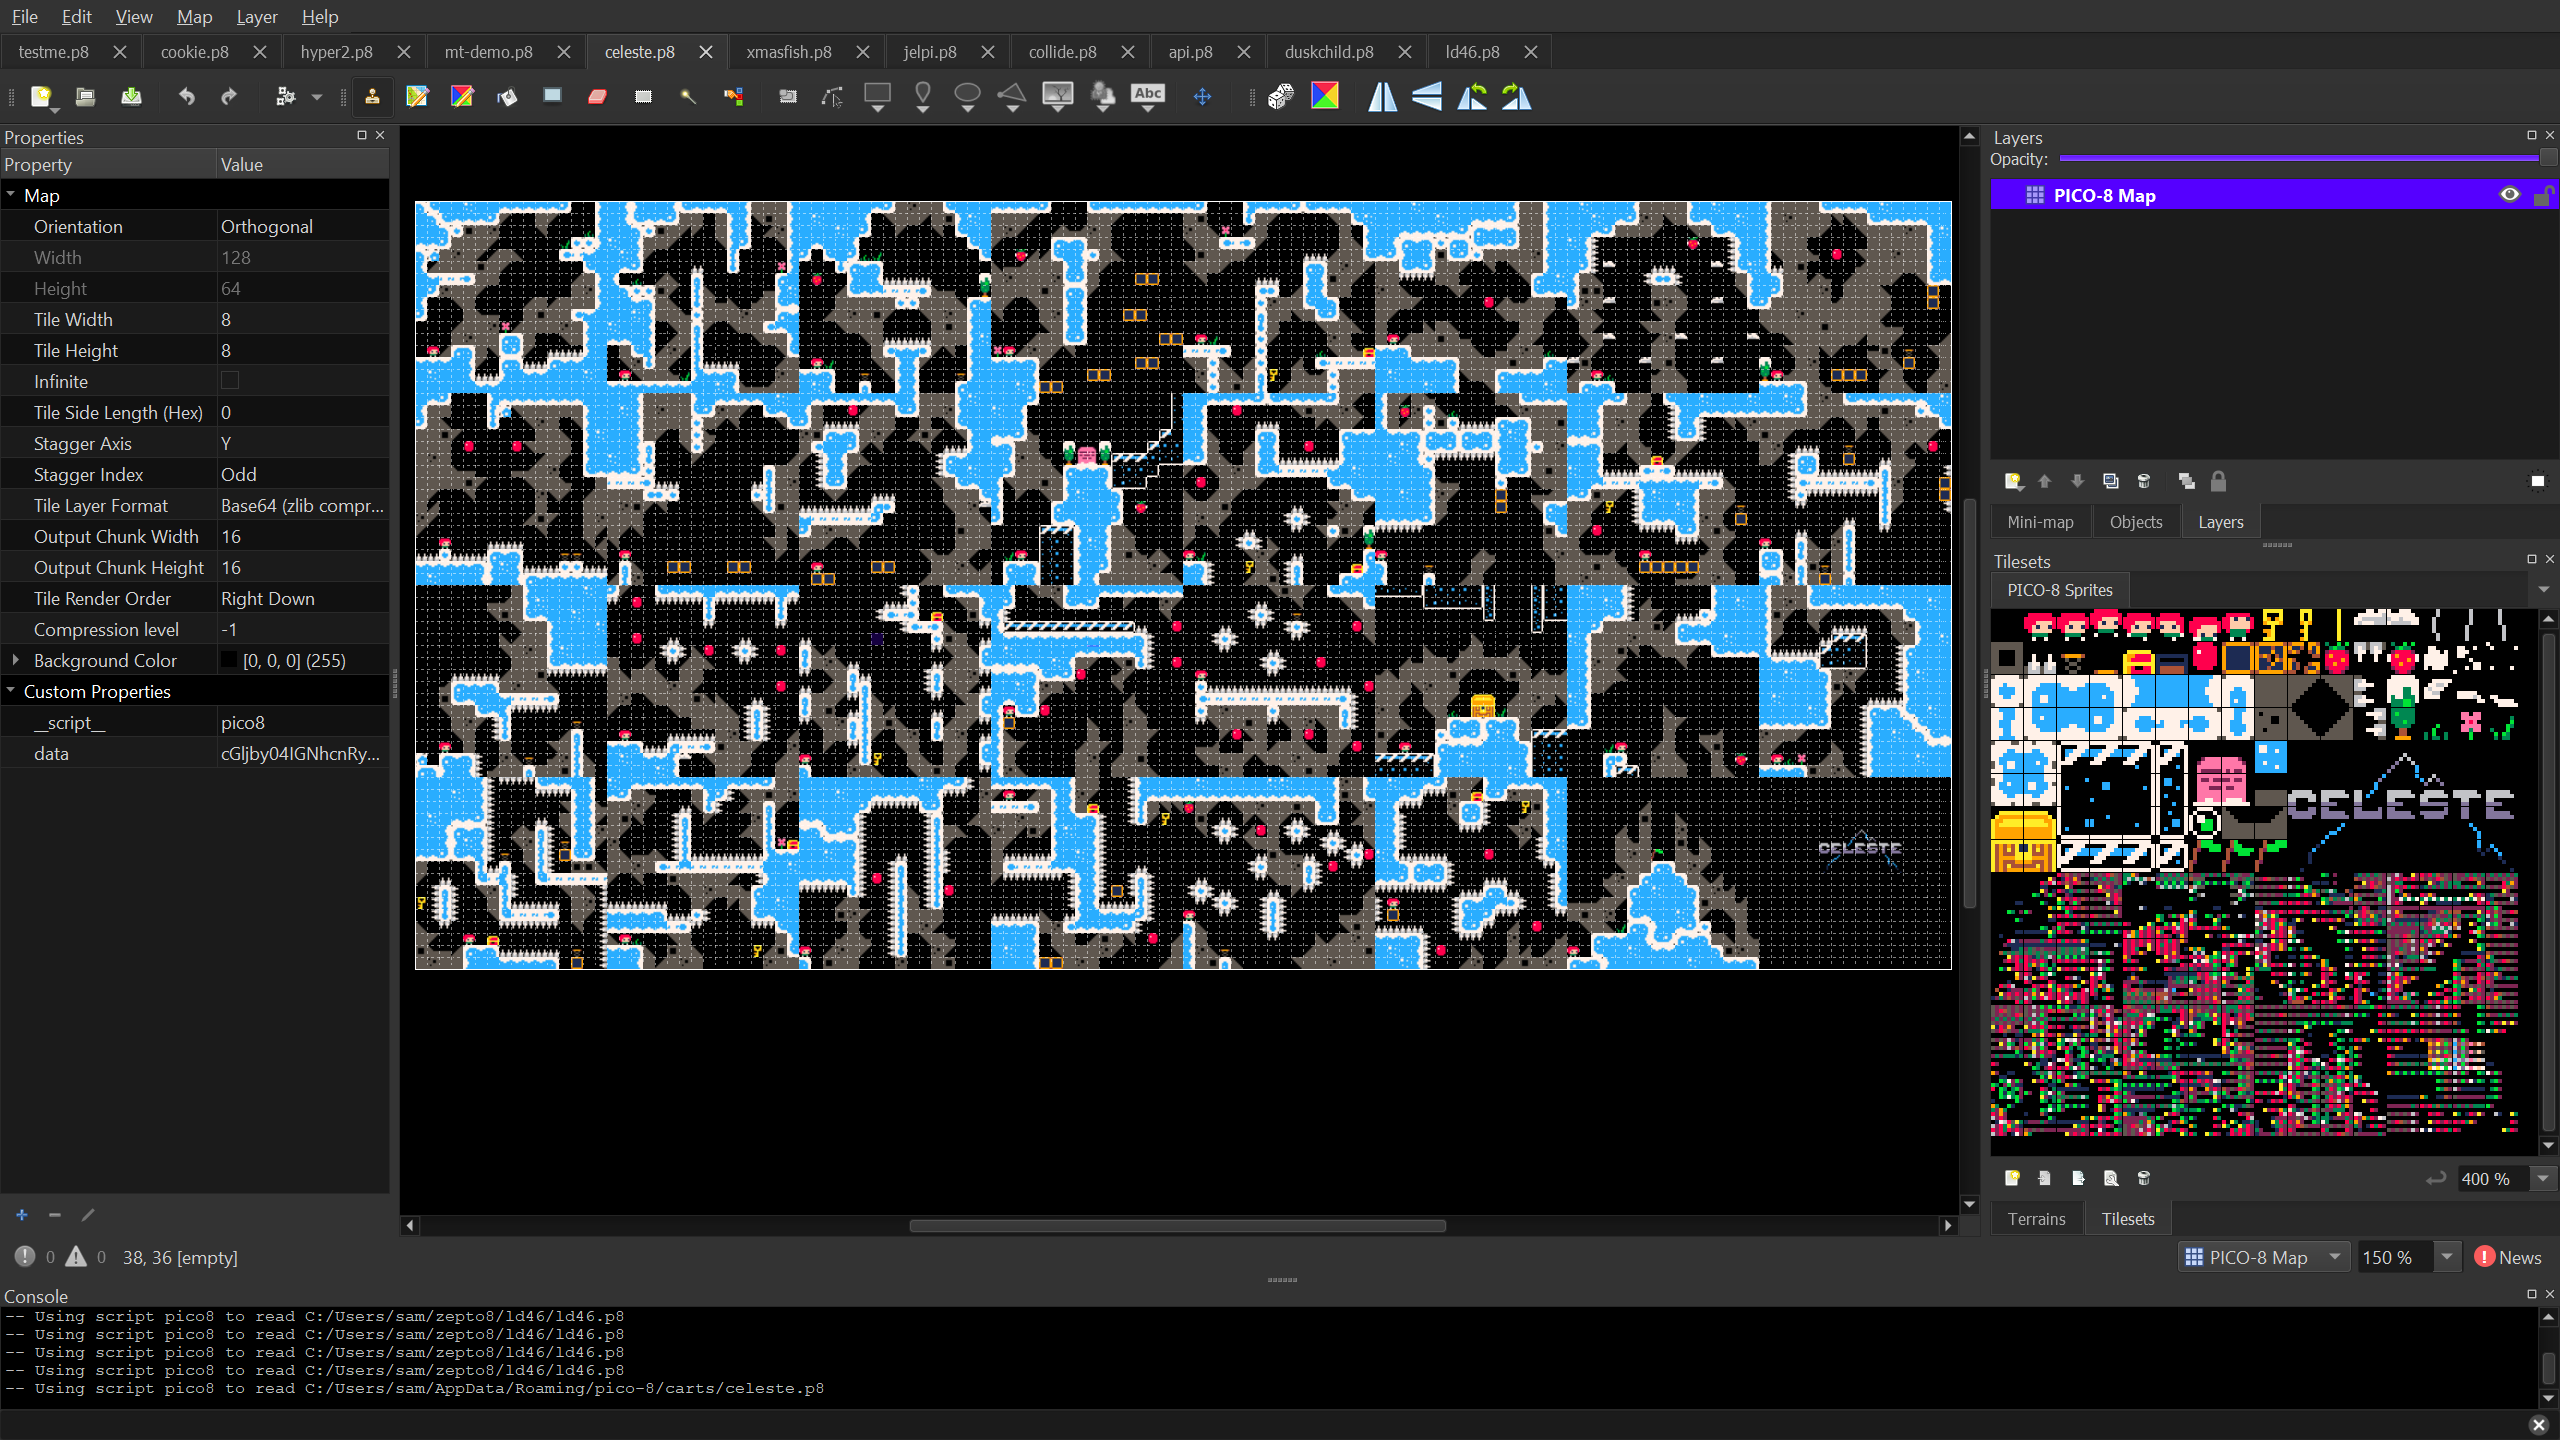Click the Command gear icon

point(285,96)
